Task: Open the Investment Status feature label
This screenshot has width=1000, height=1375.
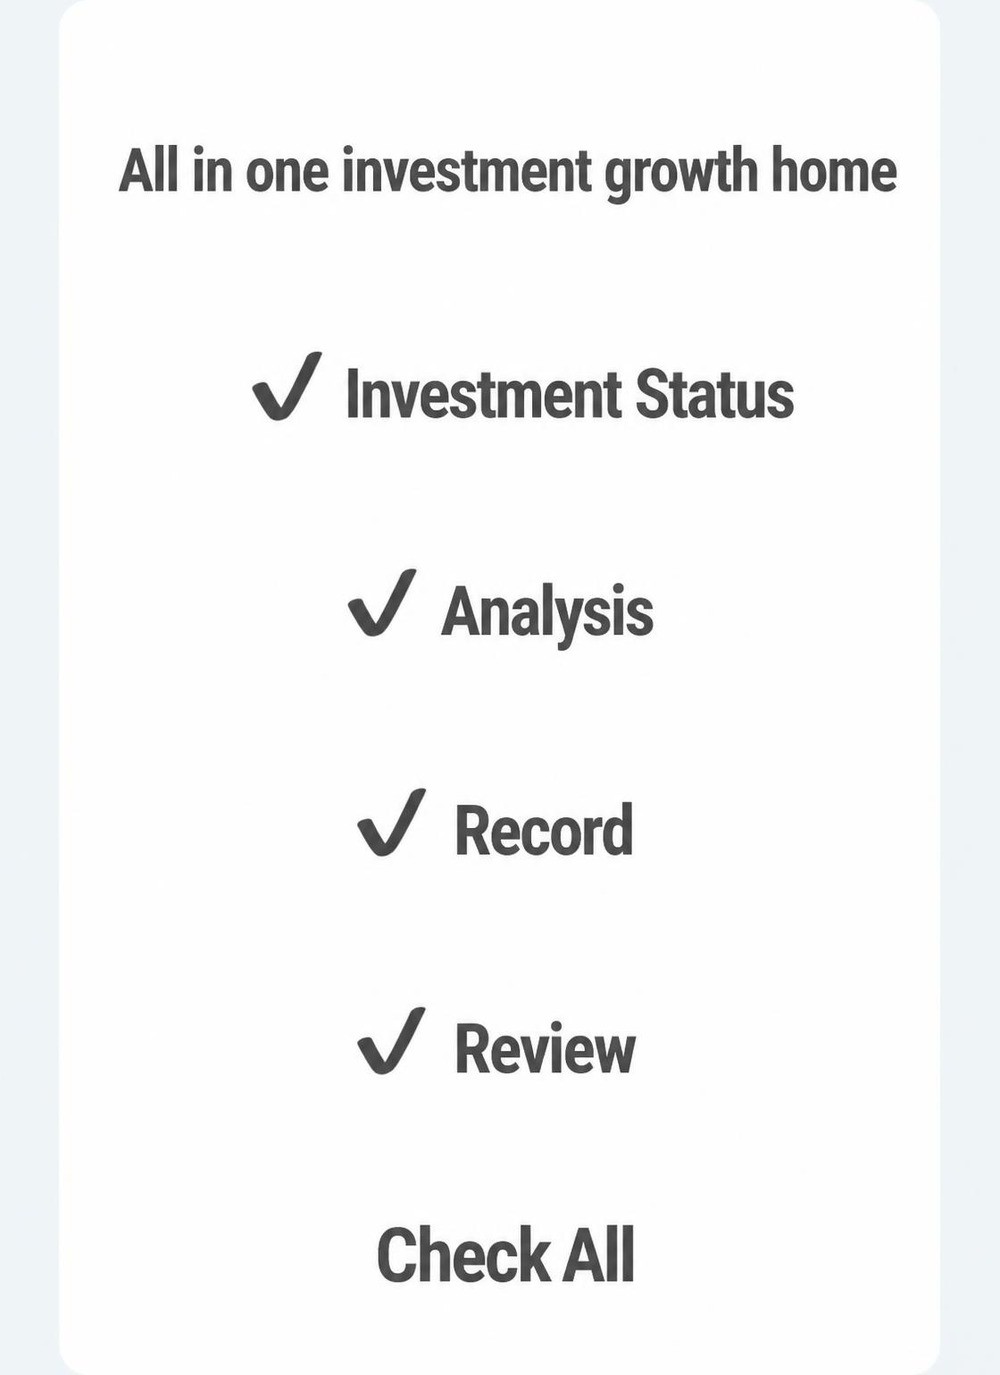Action: [x=569, y=394]
